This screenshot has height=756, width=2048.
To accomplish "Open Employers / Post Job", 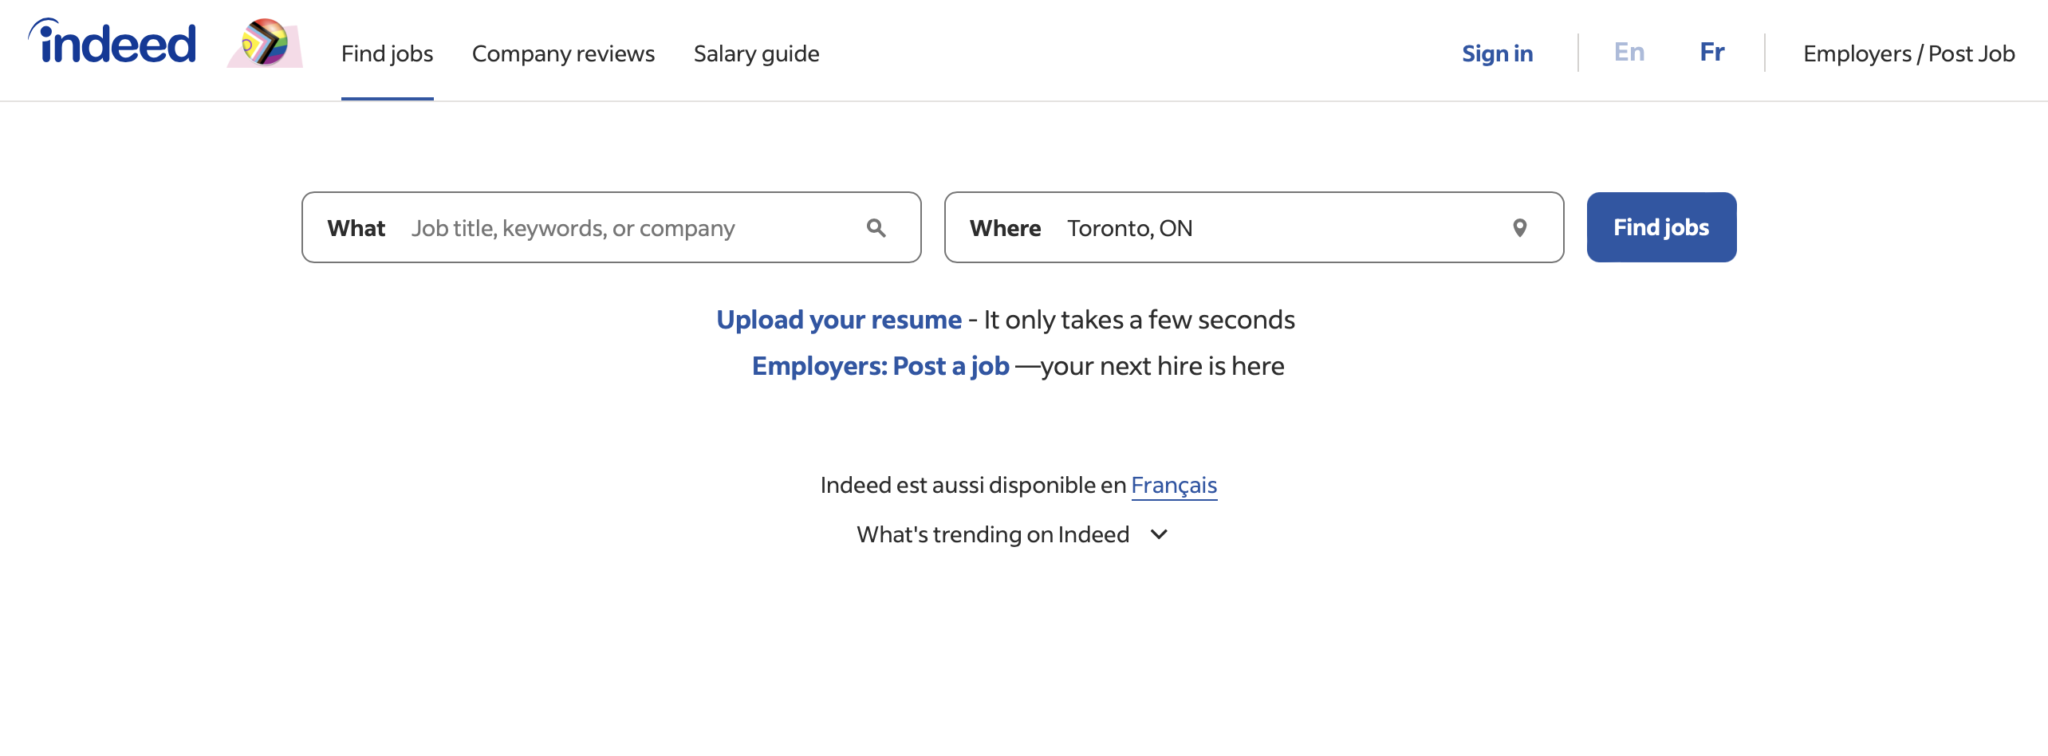I will (1908, 54).
